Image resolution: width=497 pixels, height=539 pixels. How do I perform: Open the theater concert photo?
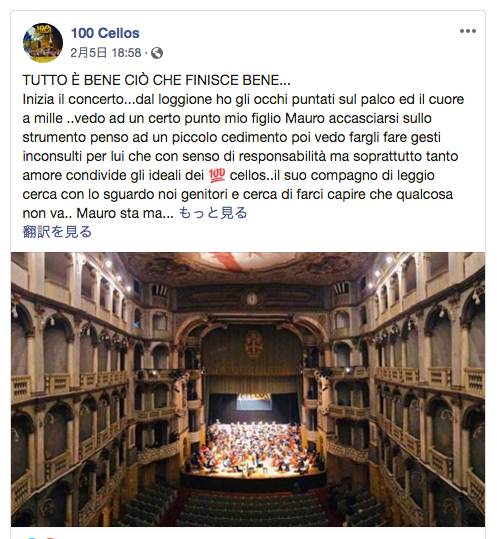248,389
